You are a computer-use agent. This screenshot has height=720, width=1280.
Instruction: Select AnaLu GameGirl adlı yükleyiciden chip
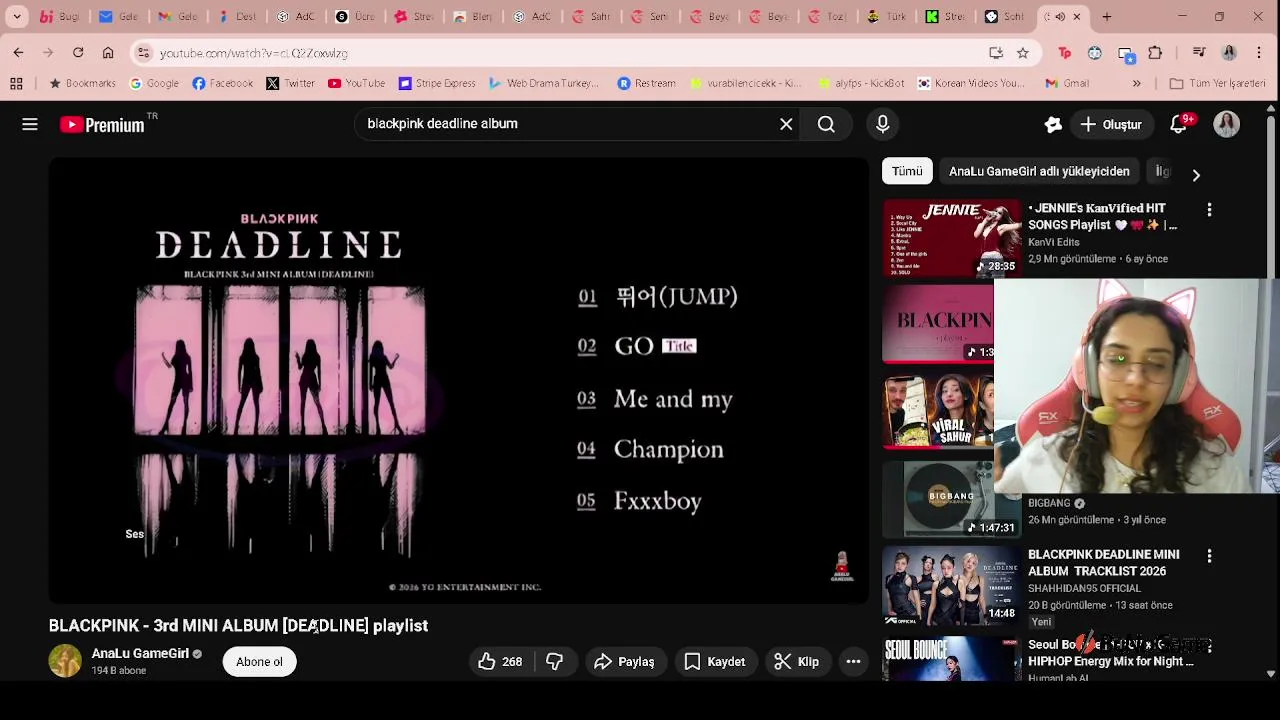[1039, 171]
